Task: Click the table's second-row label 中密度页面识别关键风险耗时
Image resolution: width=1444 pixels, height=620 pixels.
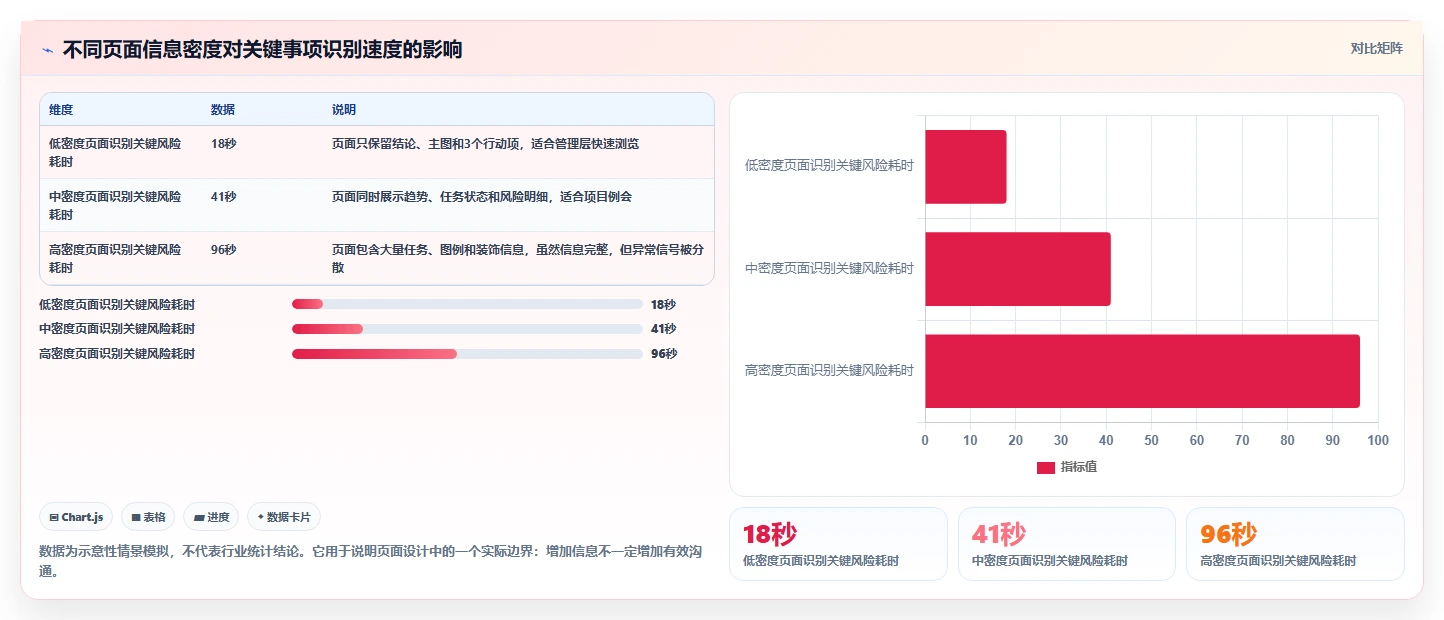Action: point(115,206)
